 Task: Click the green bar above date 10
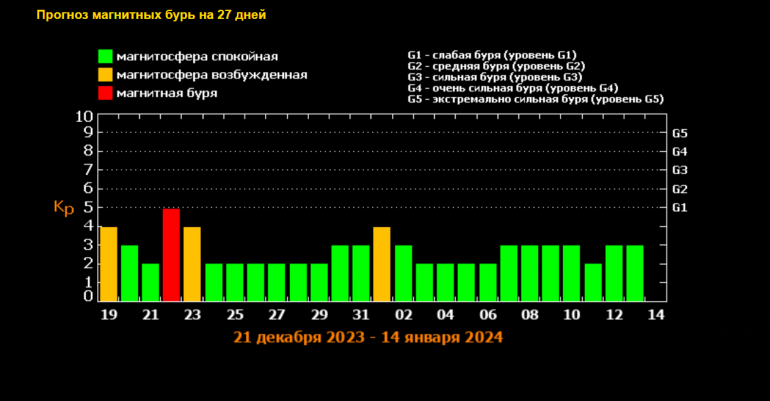coord(572,273)
